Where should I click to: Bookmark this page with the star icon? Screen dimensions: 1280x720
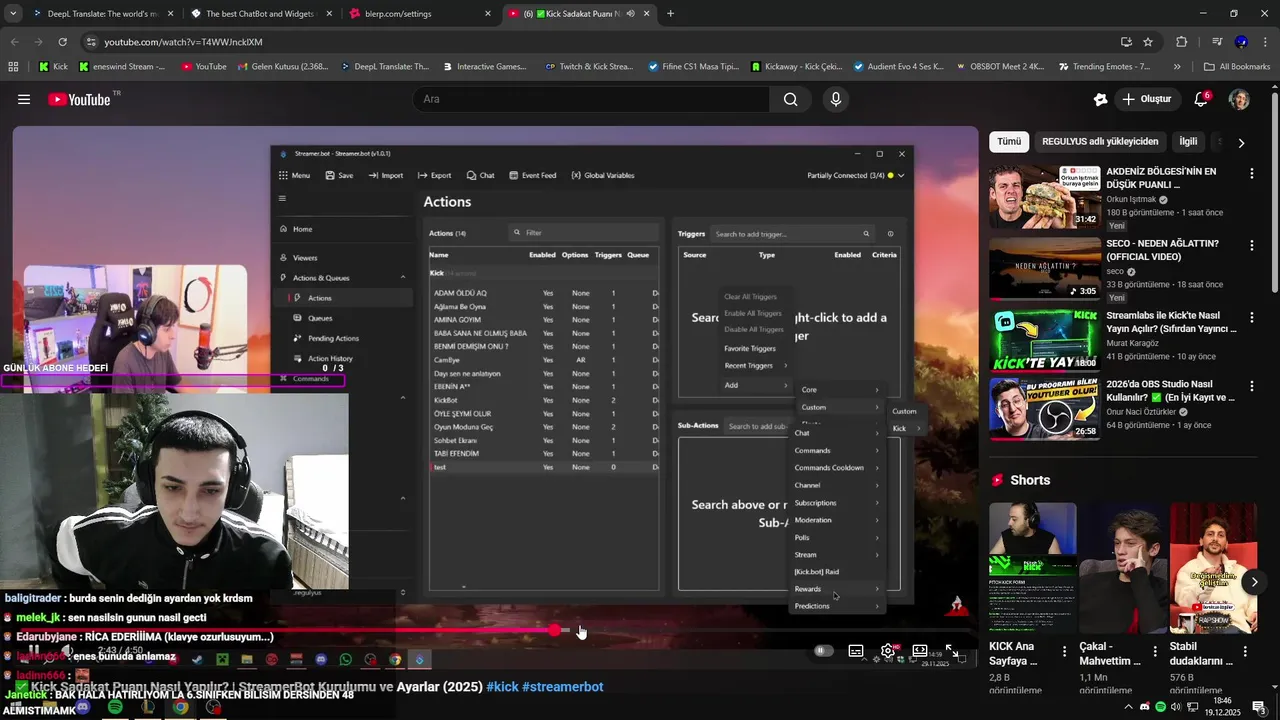click(1148, 42)
